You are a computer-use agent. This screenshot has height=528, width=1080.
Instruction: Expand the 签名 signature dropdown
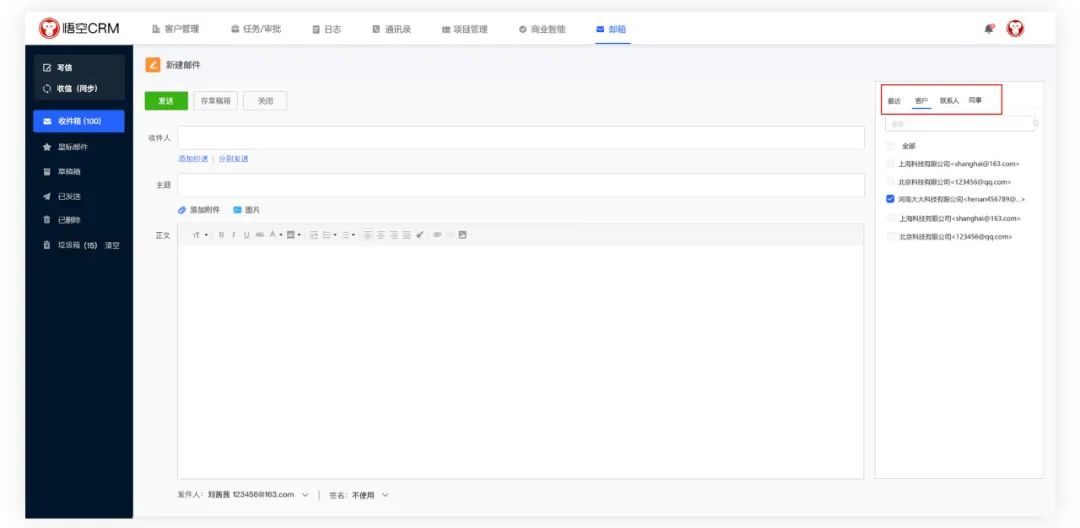click(385, 495)
